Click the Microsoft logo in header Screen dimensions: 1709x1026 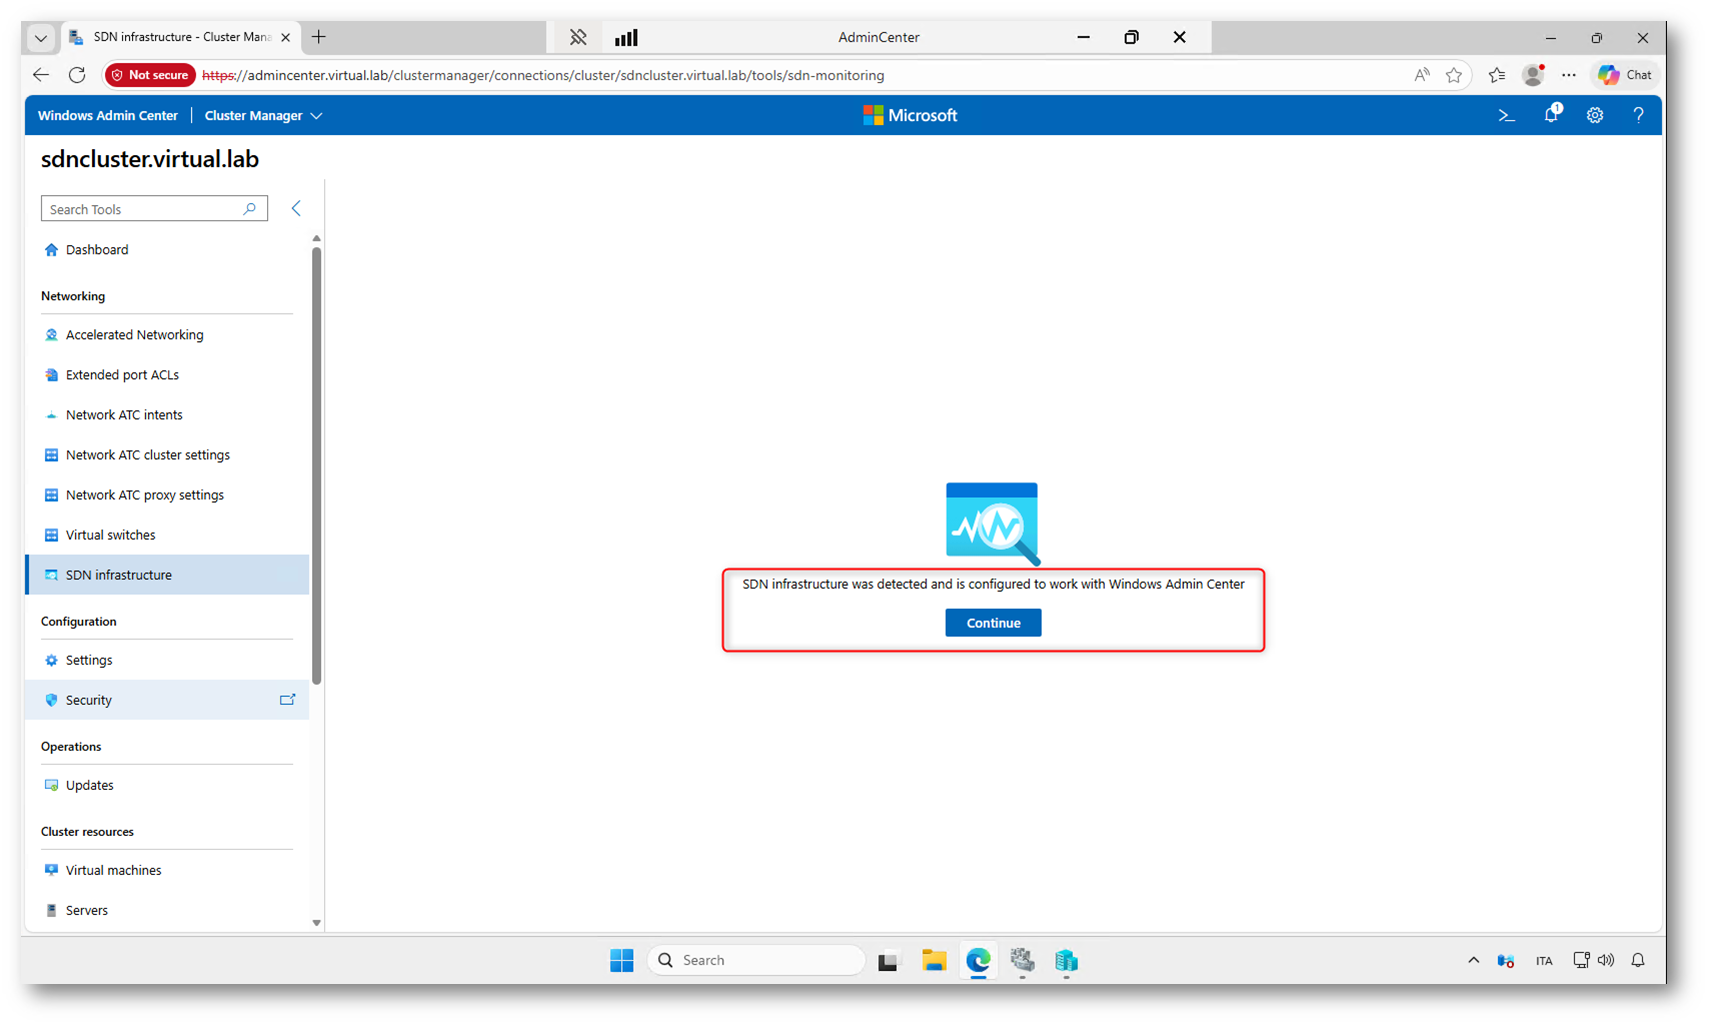click(x=910, y=116)
